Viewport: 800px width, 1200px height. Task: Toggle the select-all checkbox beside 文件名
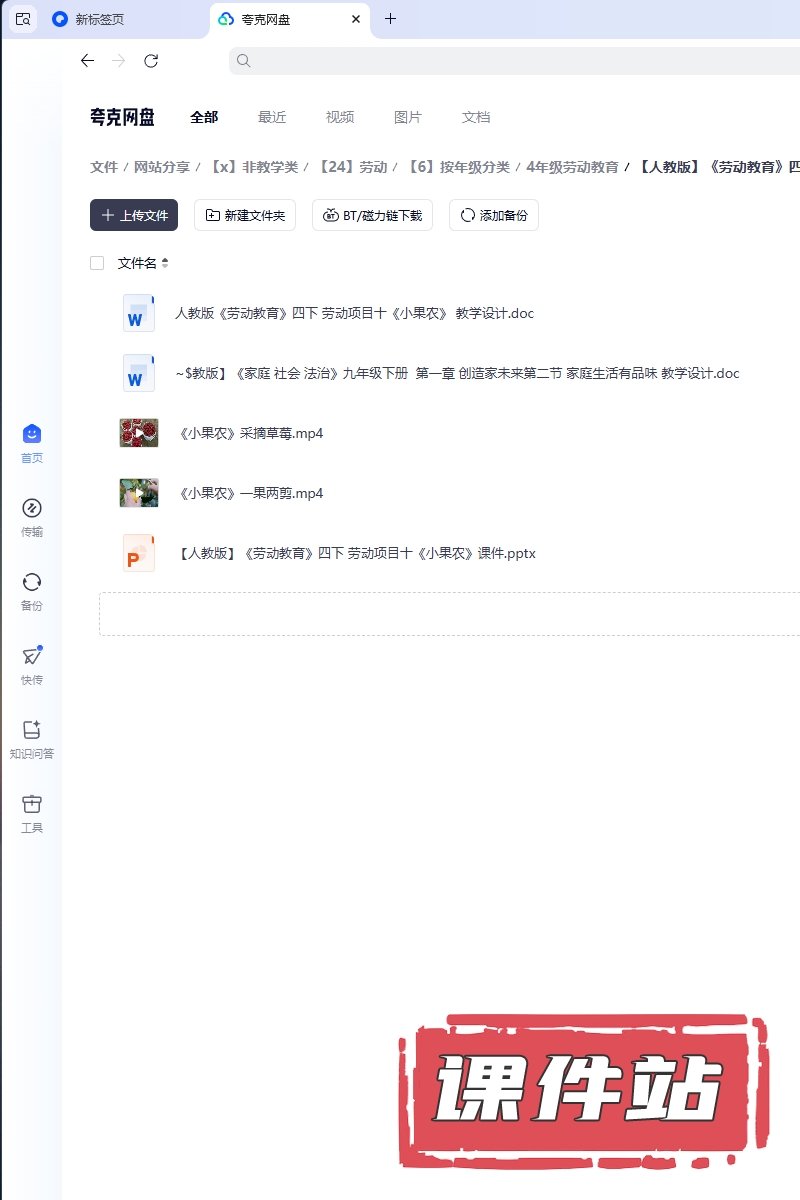(97, 263)
